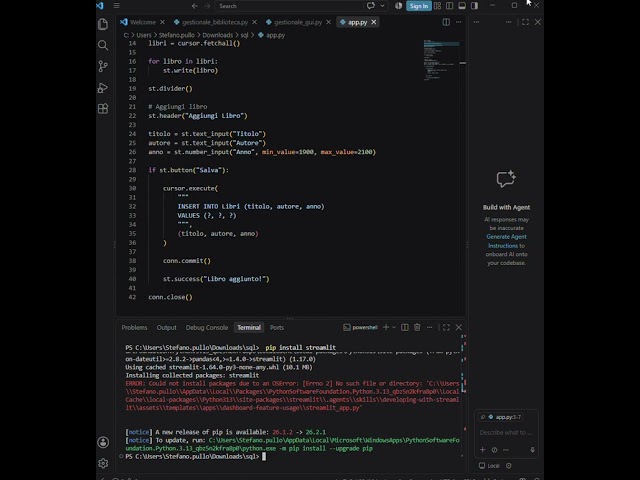The height and width of the screenshot is (480, 640).
Task: Click the code line st.header("Aggiungi Libro")
Action: click(198, 116)
